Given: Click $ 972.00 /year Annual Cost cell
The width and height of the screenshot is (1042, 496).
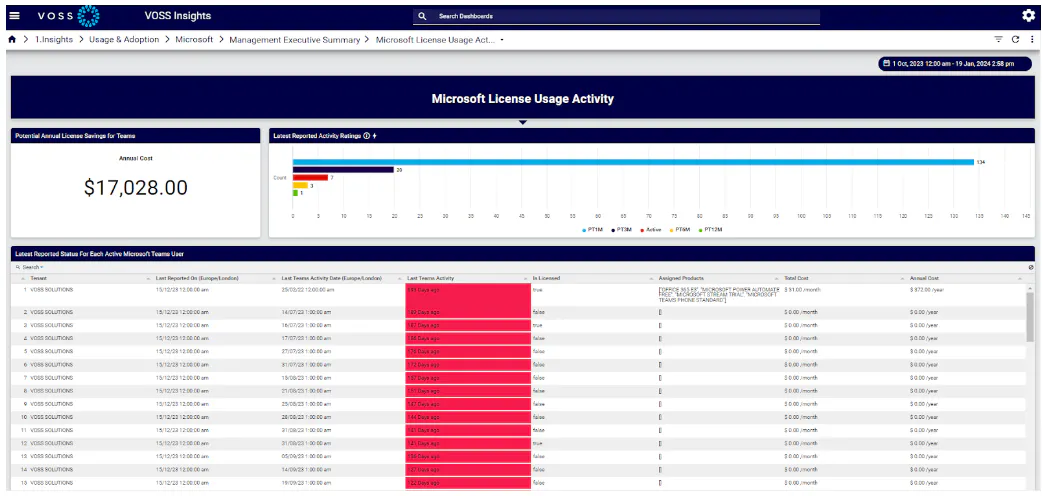Looking at the screenshot, I should (x=926, y=291).
